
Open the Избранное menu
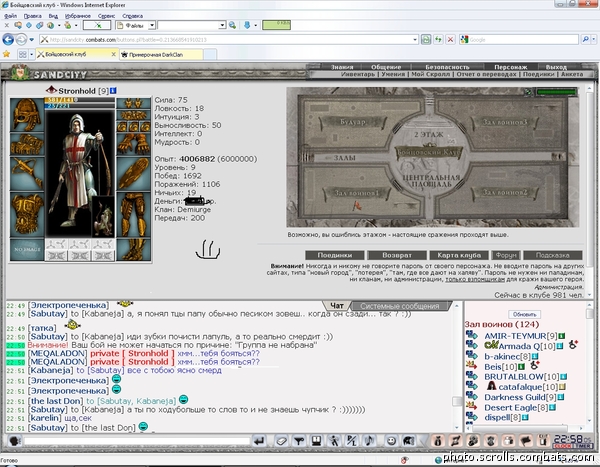[x=78, y=16]
